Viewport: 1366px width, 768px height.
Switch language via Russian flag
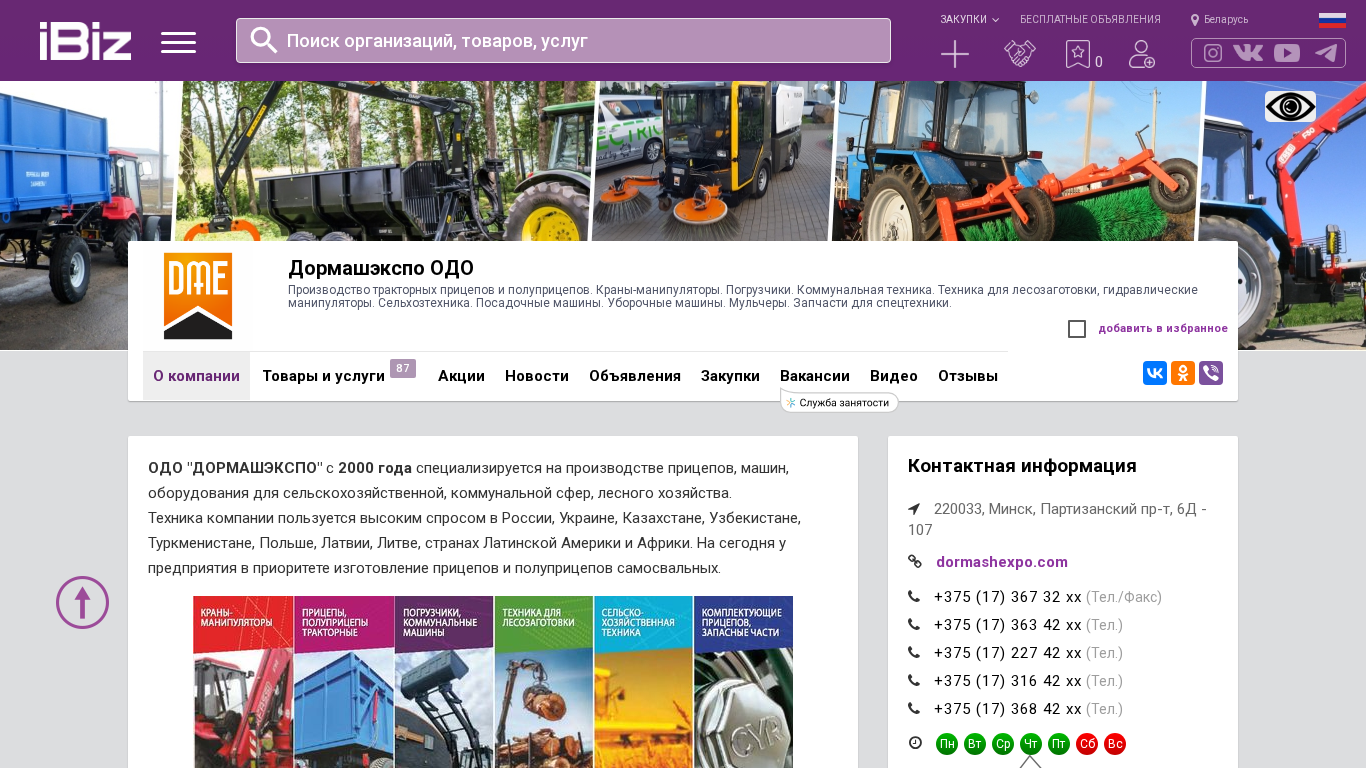[x=1332, y=20]
